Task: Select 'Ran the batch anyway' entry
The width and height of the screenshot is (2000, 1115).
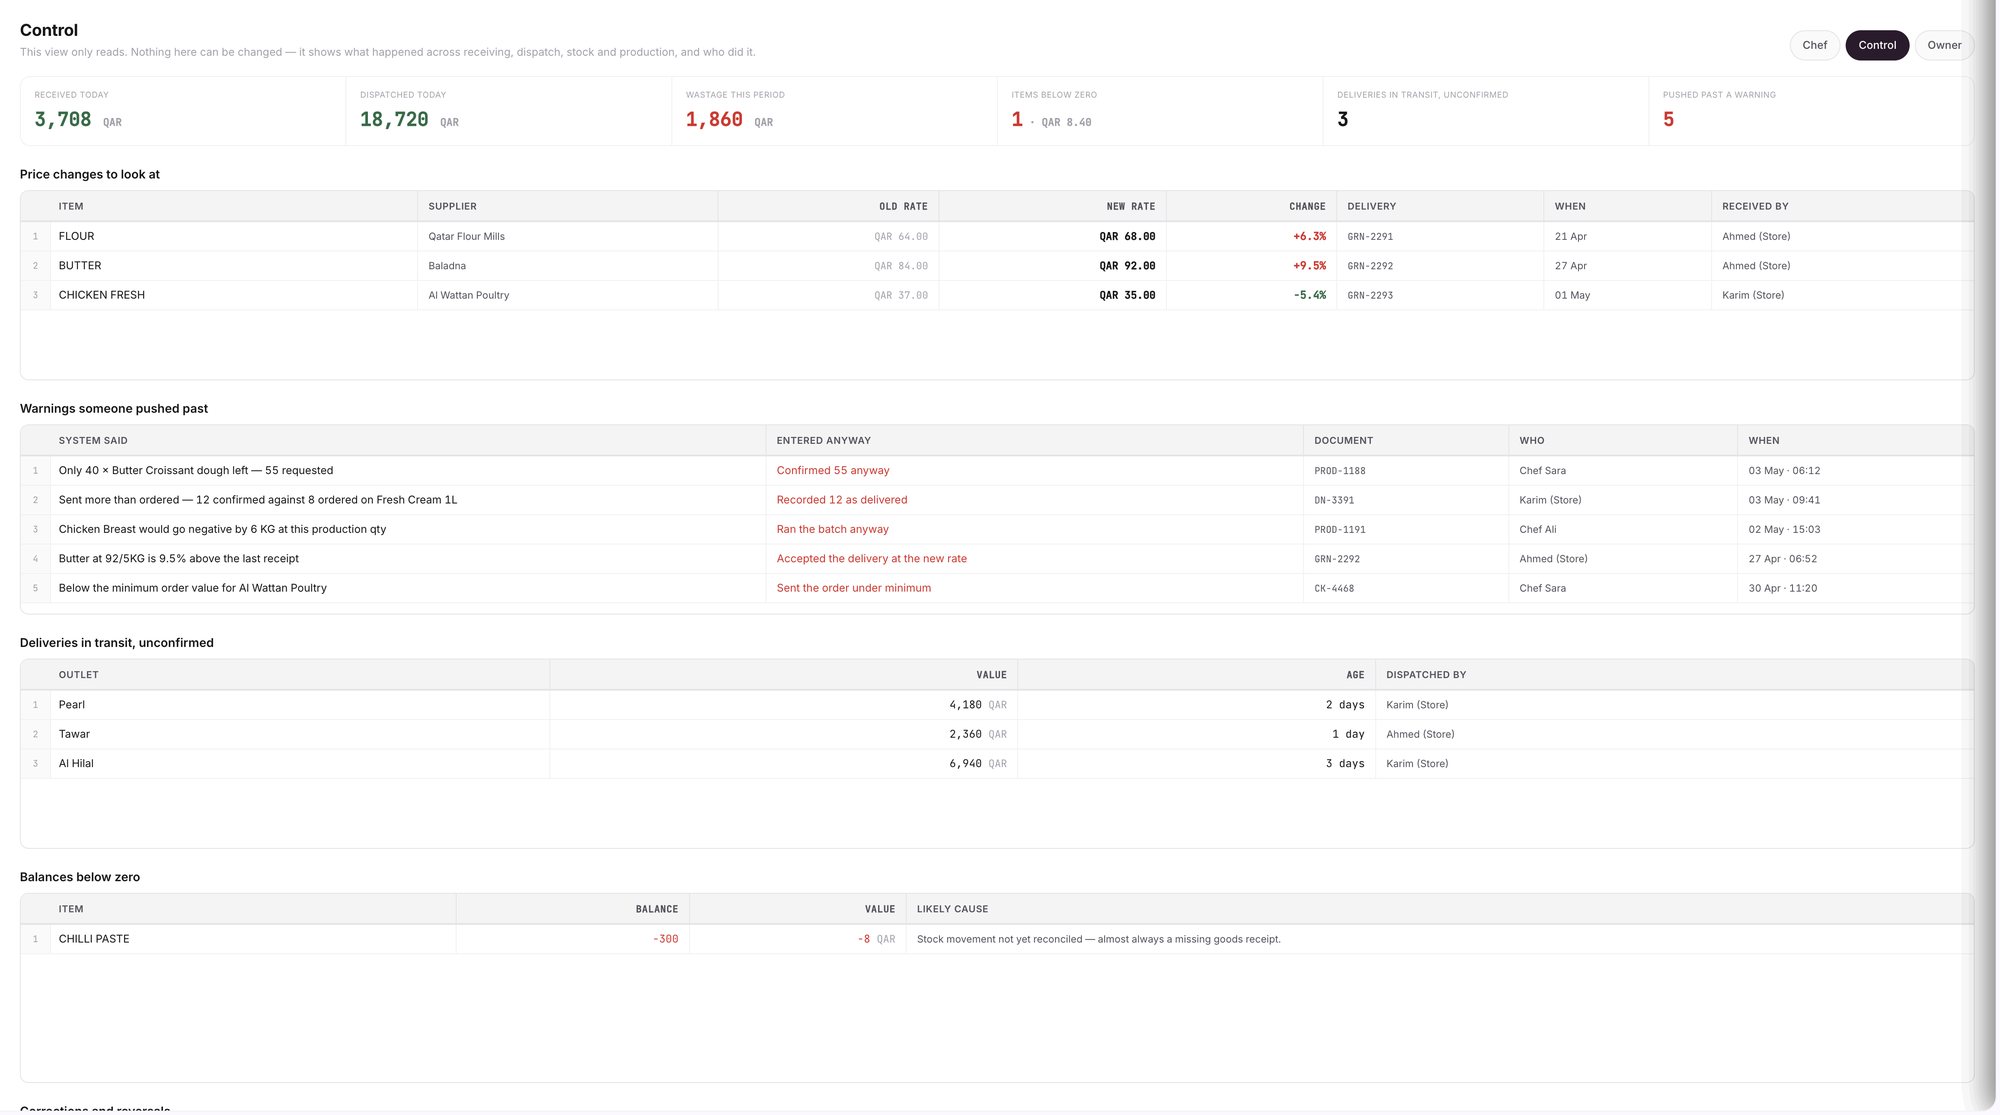Action: [x=832, y=530]
